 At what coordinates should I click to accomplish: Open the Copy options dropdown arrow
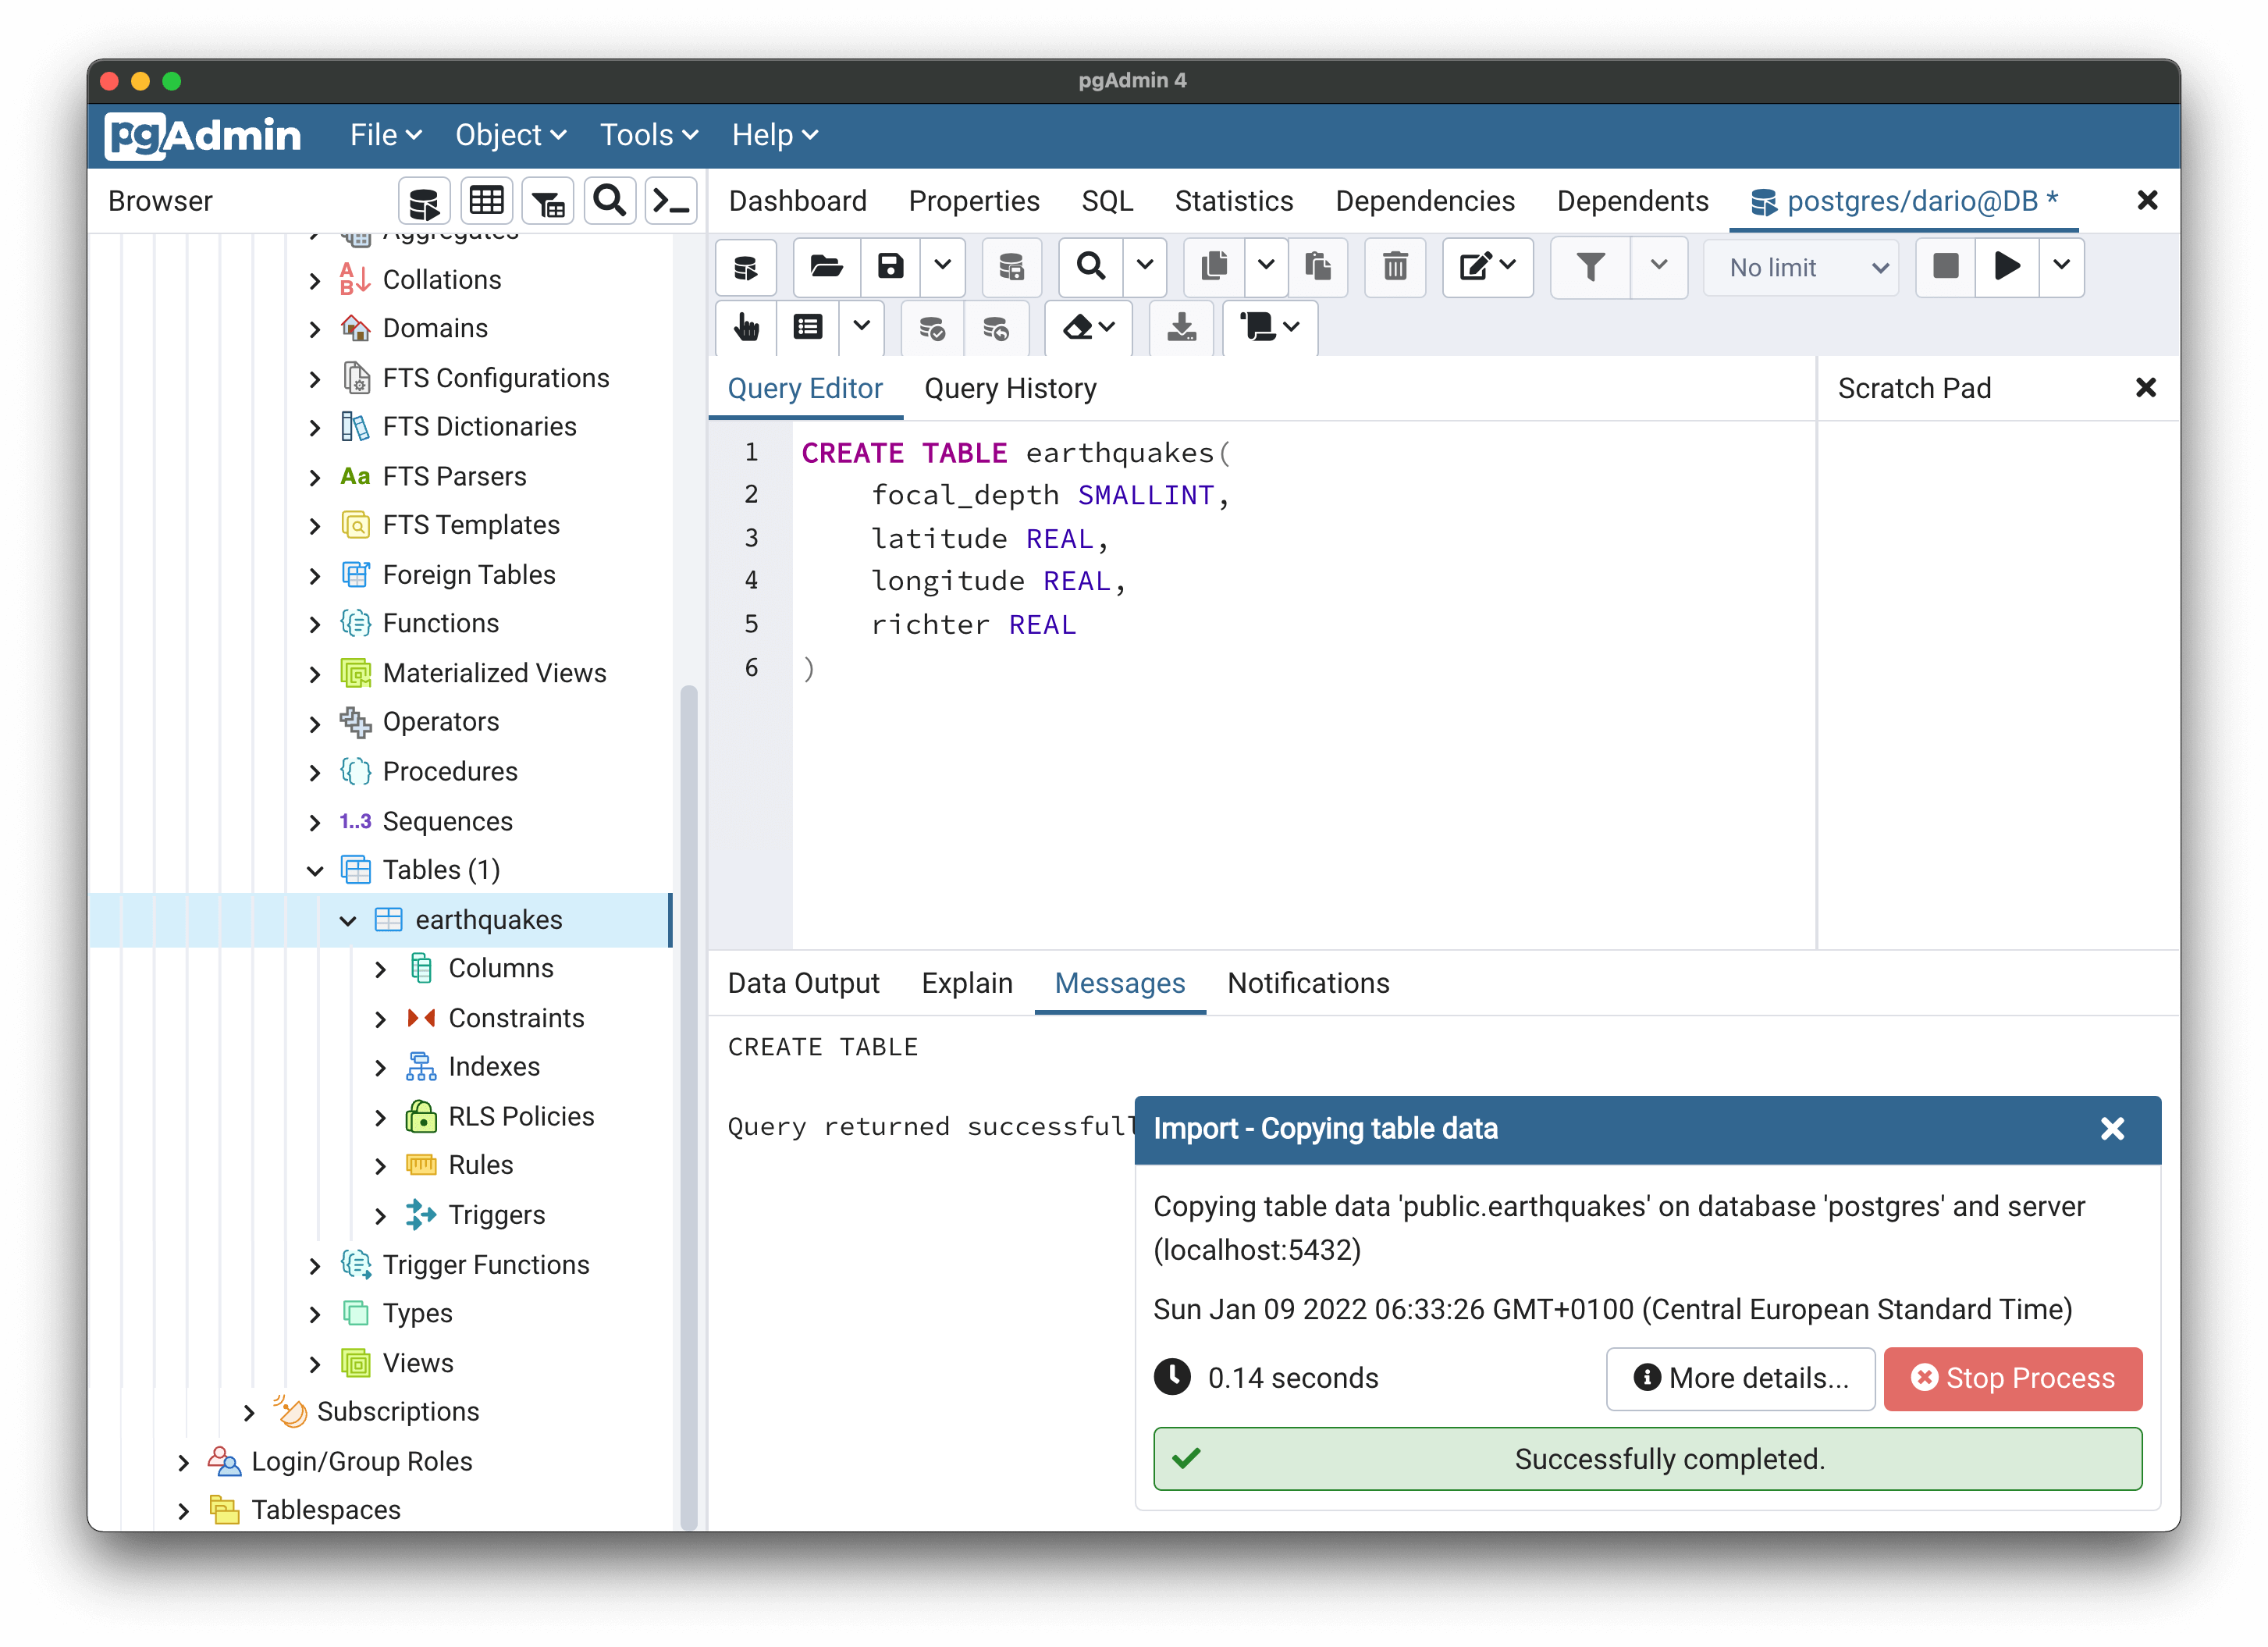(x=1266, y=267)
